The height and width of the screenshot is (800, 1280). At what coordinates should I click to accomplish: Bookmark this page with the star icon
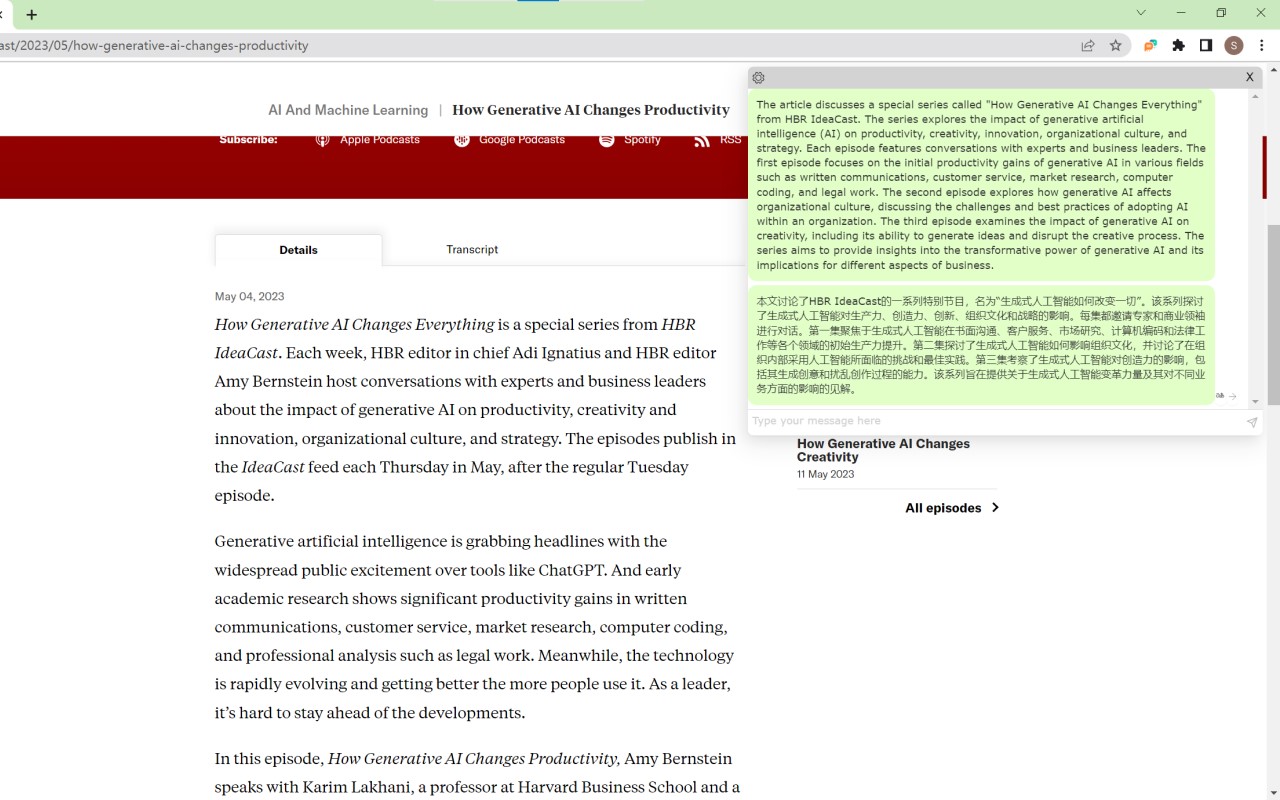[x=1116, y=45]
